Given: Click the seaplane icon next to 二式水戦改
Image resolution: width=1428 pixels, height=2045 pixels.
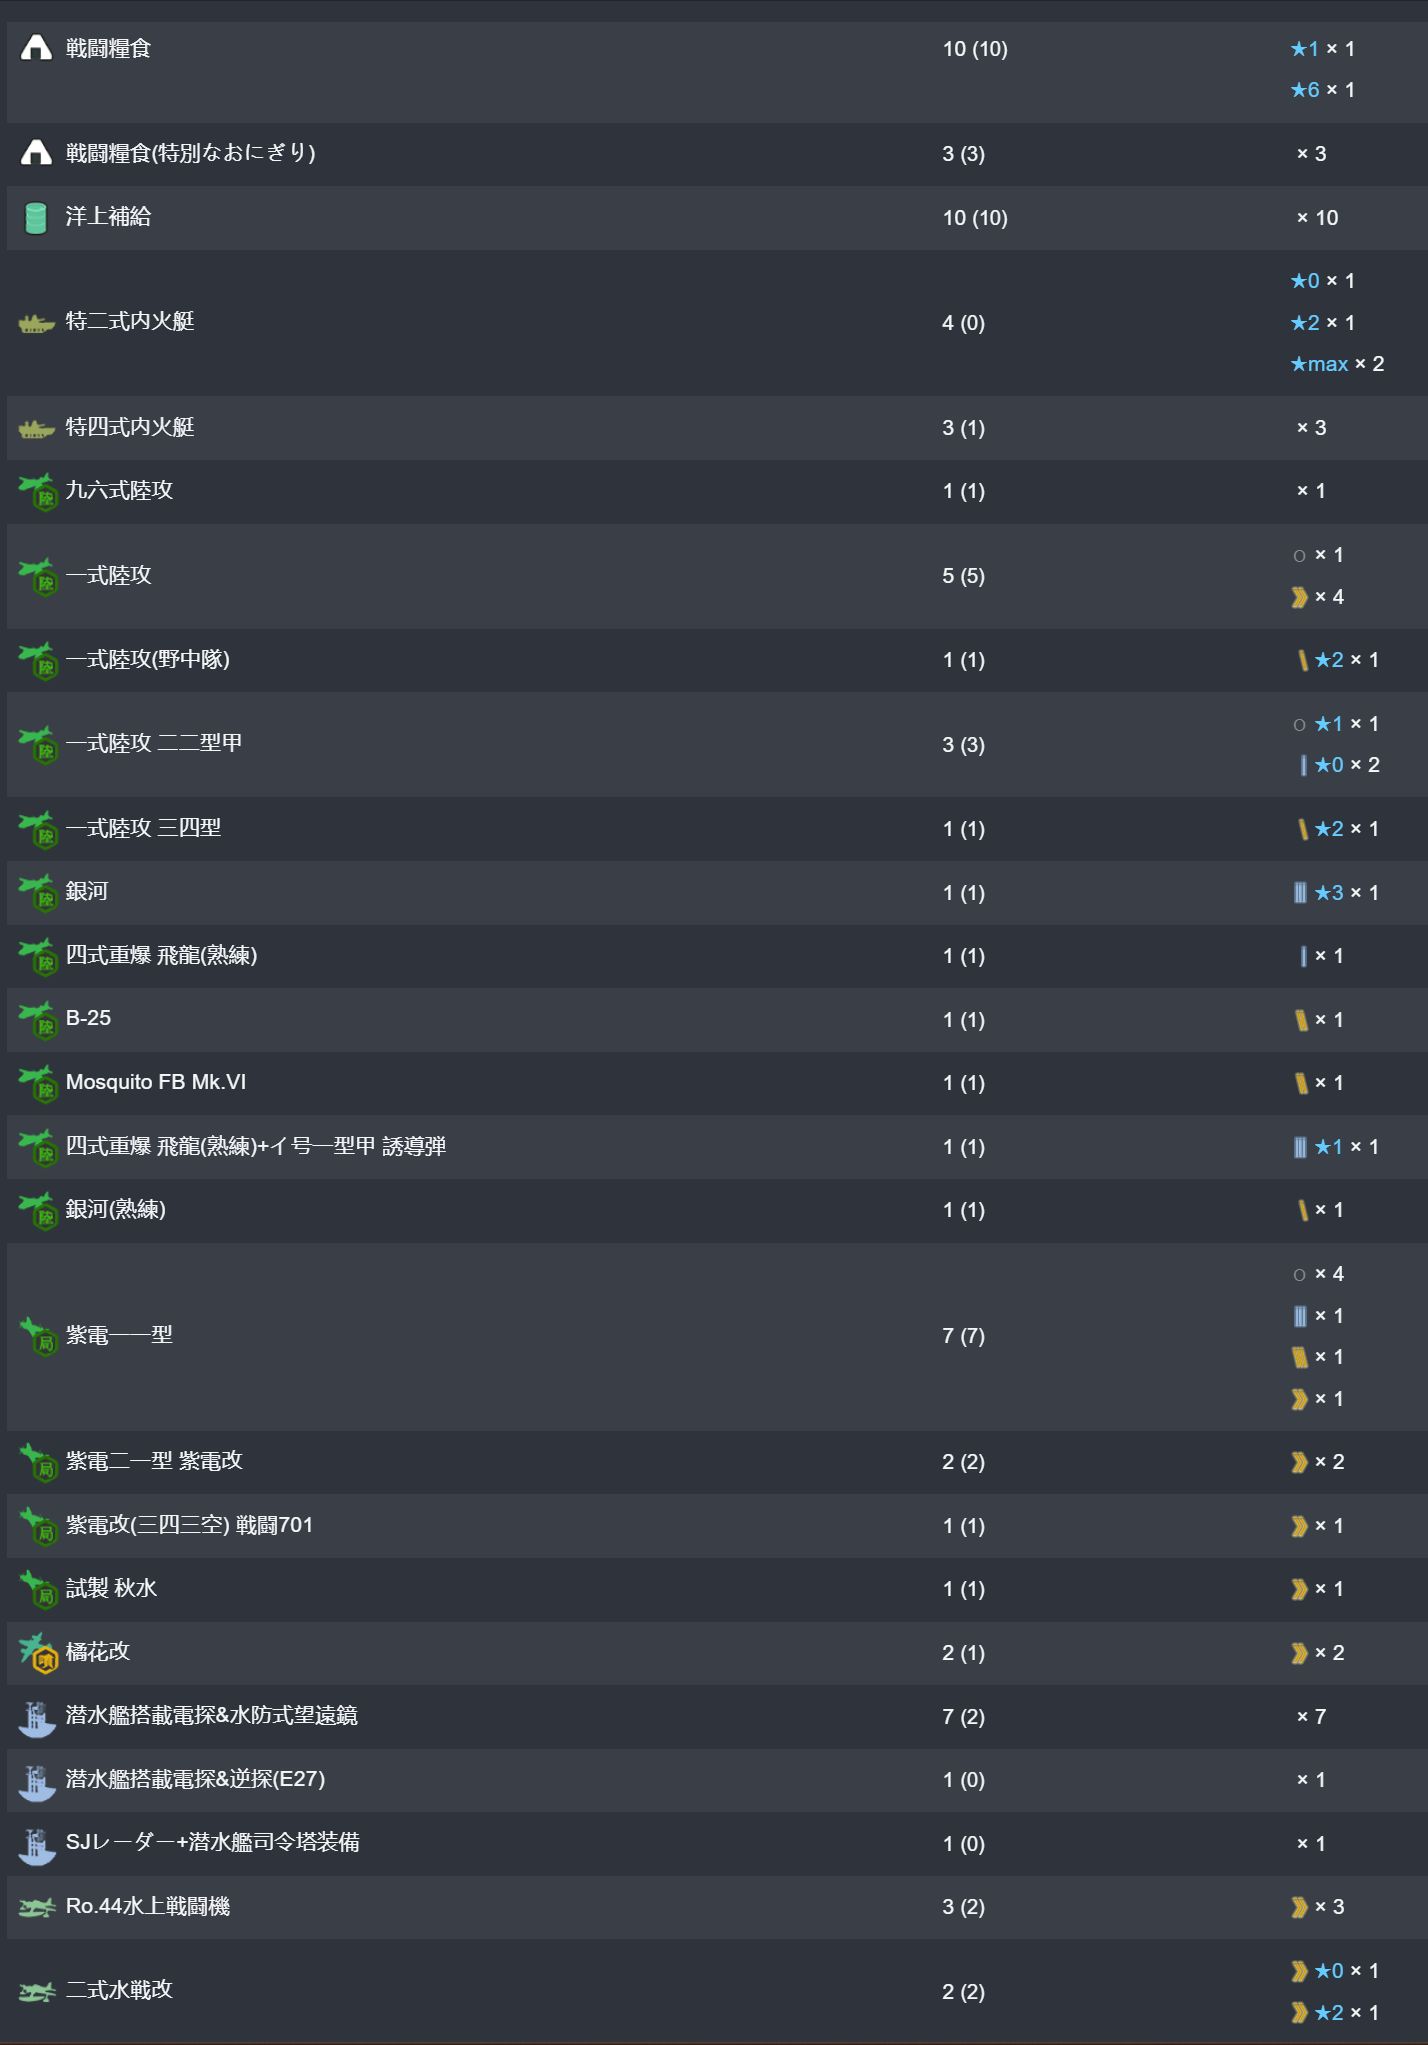Looking at the screenshot, I should pyautogui.click(x=37, y=1992).
